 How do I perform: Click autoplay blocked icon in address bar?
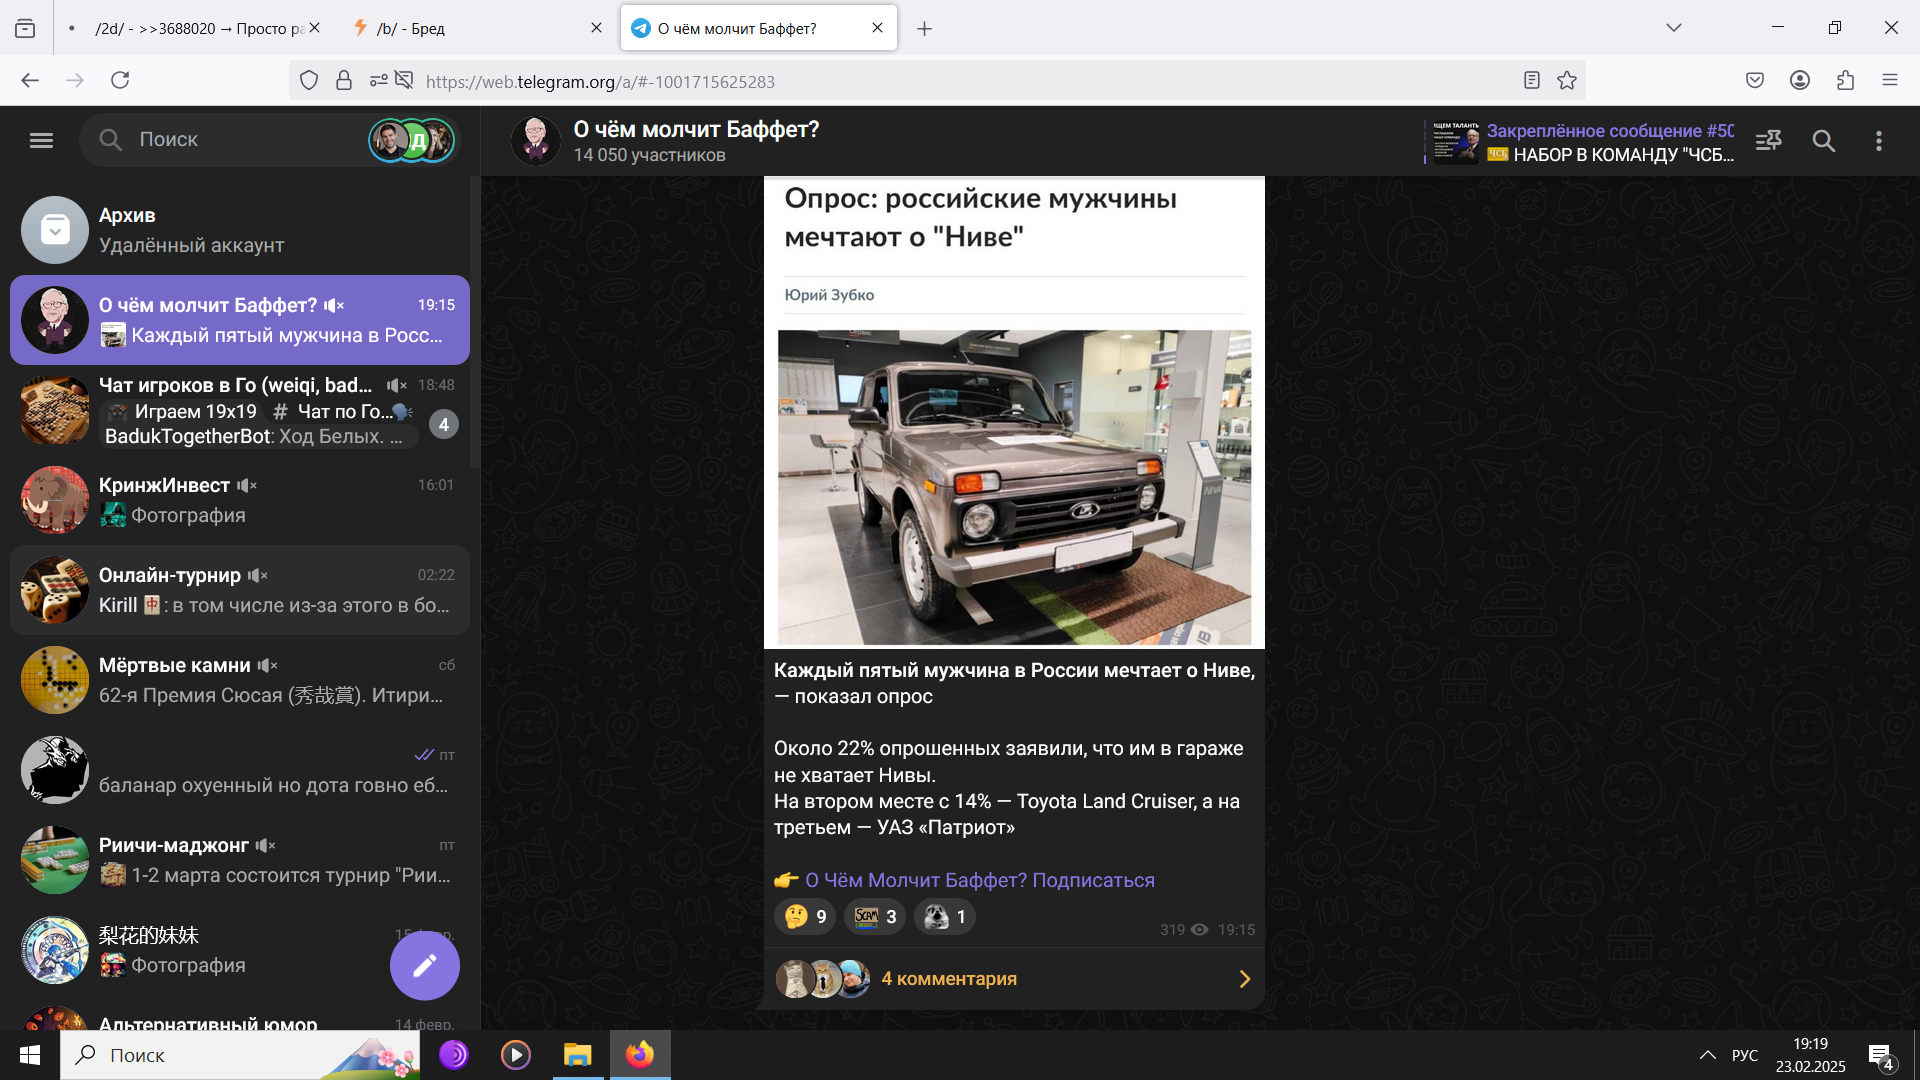pos(404,80)
